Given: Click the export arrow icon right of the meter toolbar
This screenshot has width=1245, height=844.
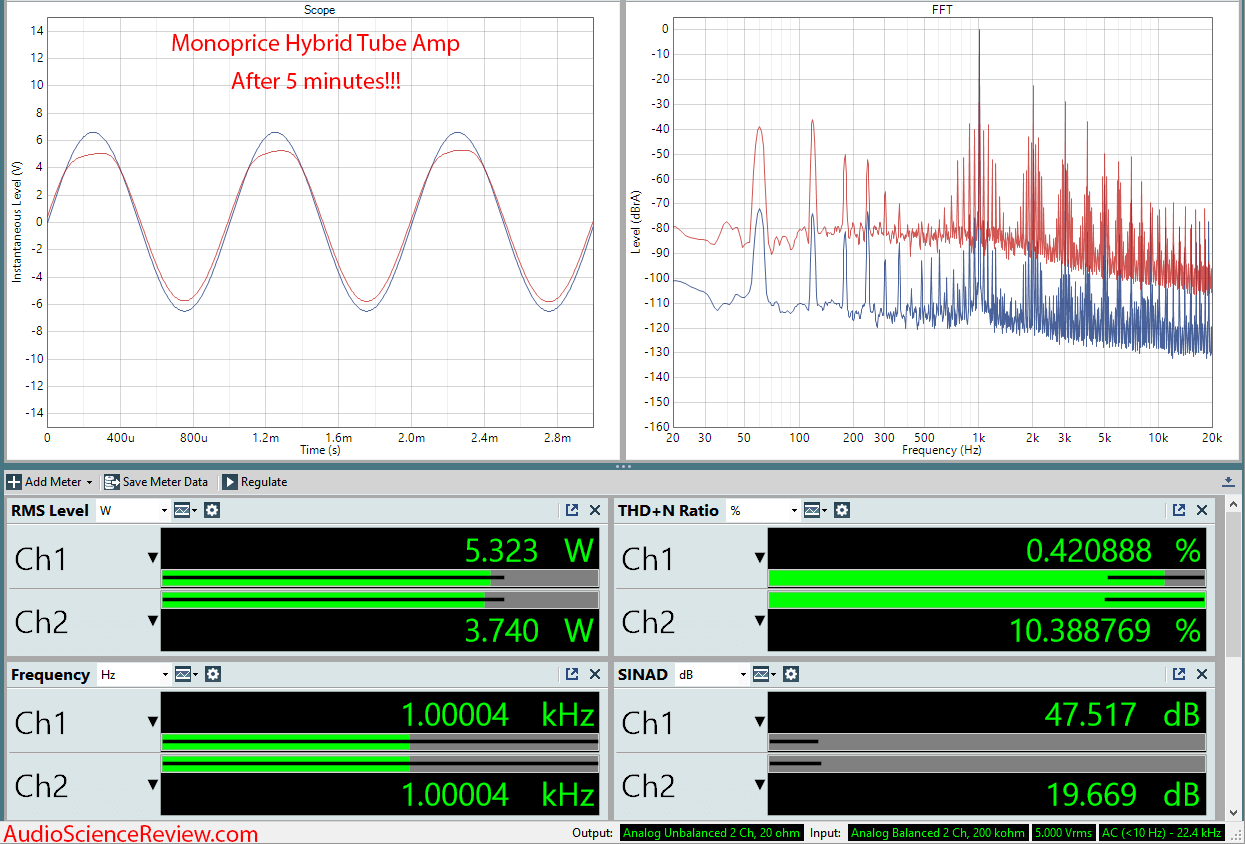Looking at the screenshot, I should point(1228,482).
